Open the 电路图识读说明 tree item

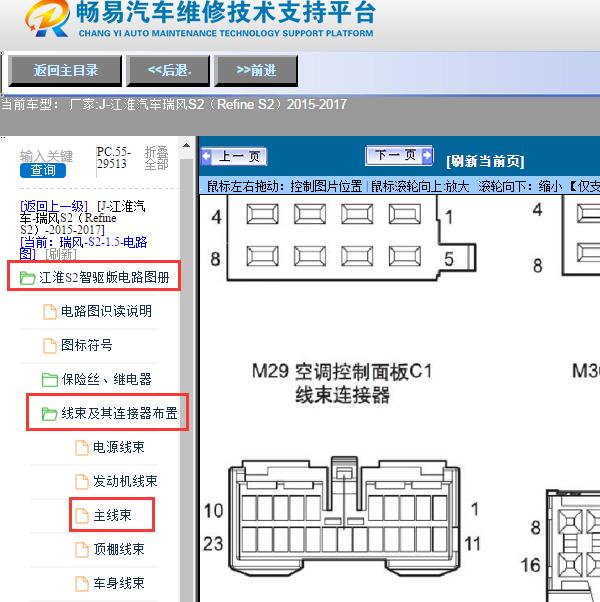(x=106, y=311)
